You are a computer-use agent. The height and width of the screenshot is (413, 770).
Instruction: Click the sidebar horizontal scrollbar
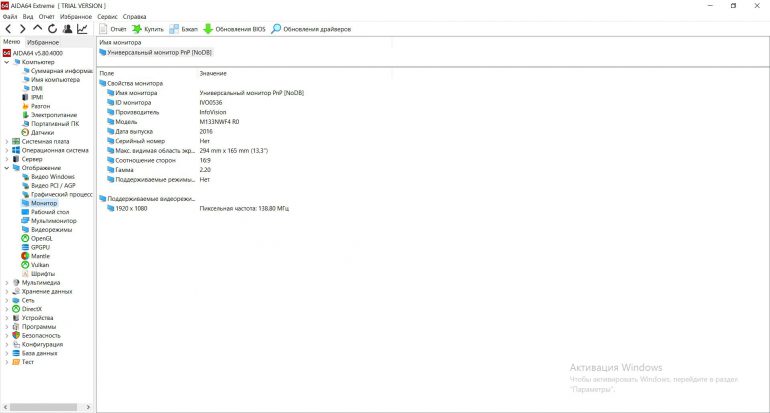(43, 407)
